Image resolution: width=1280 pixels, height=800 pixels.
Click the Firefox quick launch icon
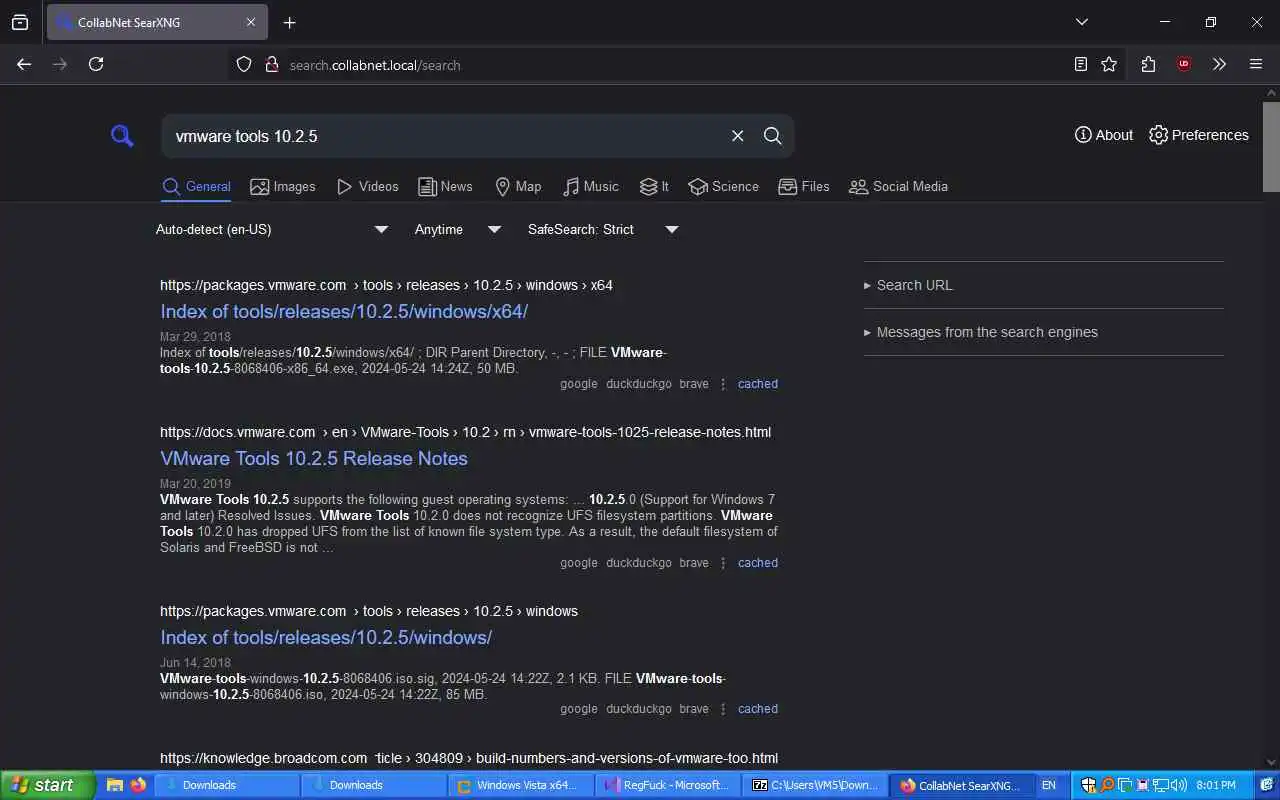click(138, 785)
